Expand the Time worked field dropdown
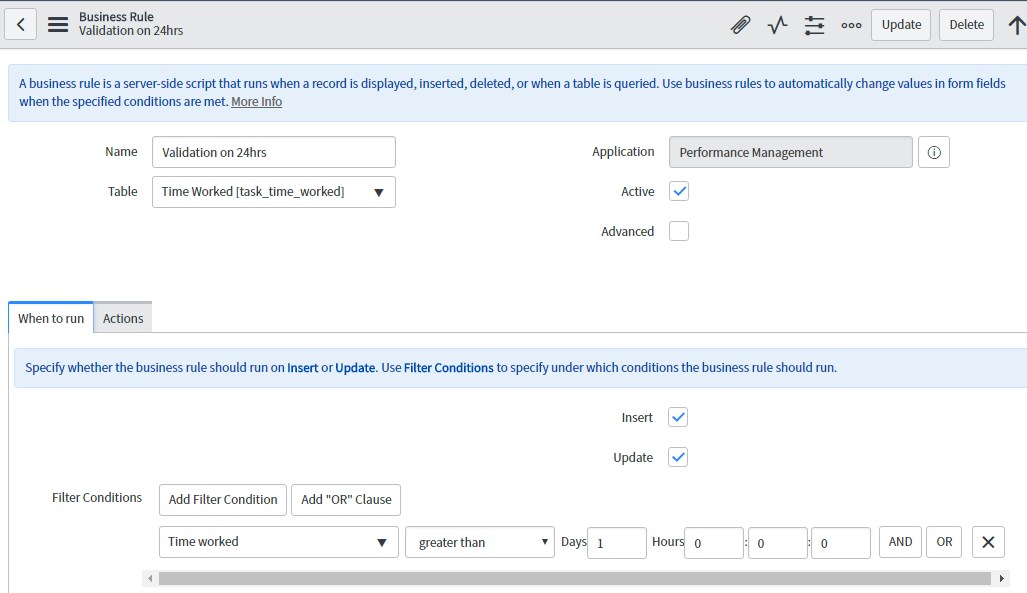This screenshot has width=1027, height=593. click(x=278, y=542)
